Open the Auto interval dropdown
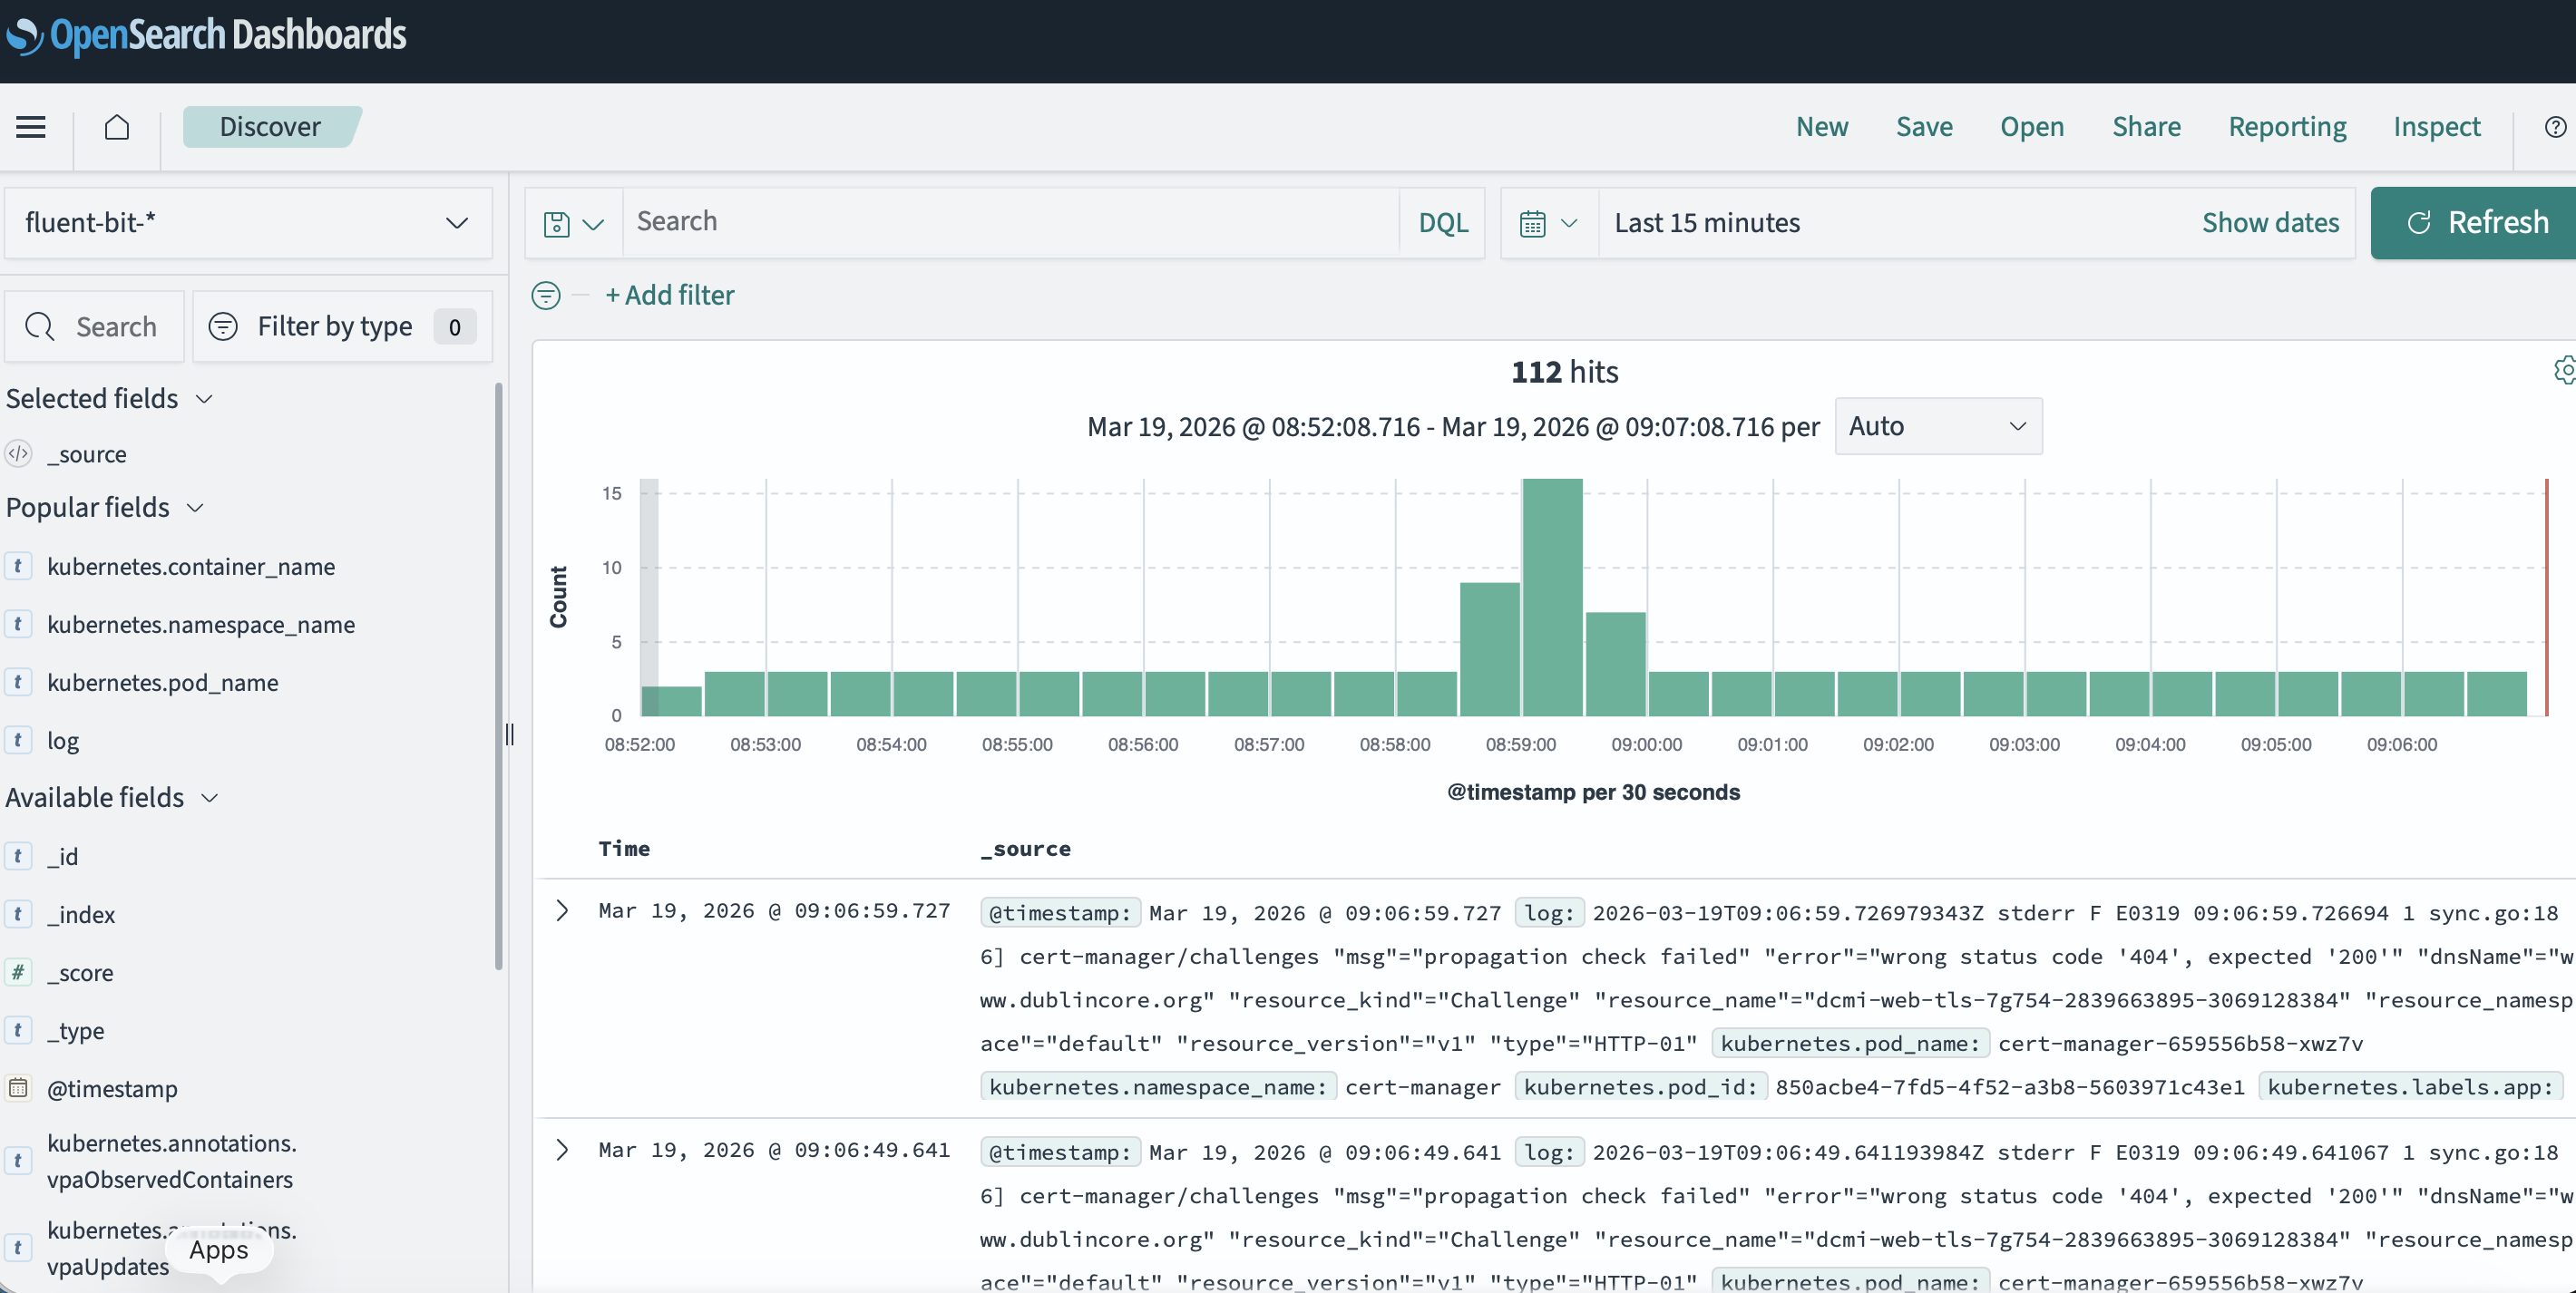This screenshot has width=2576, height=1293. 1938,426
